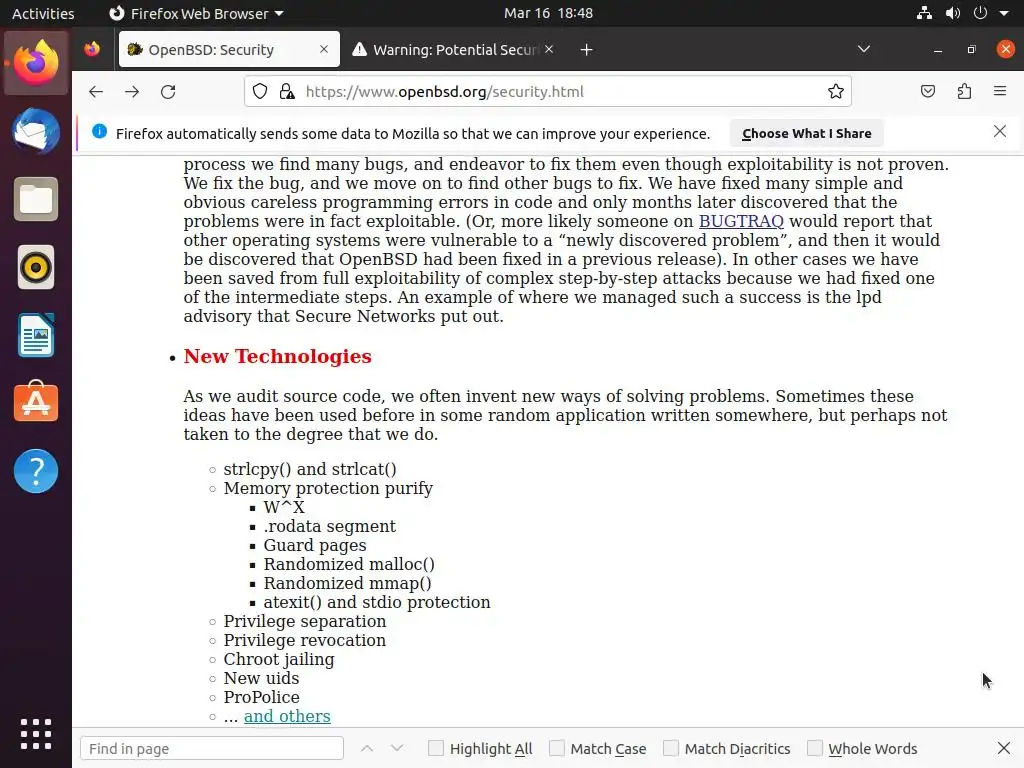Dismiss the Mozilla data notification bar
This screenshot has height=768, width=1024.
pos(1000,131)
